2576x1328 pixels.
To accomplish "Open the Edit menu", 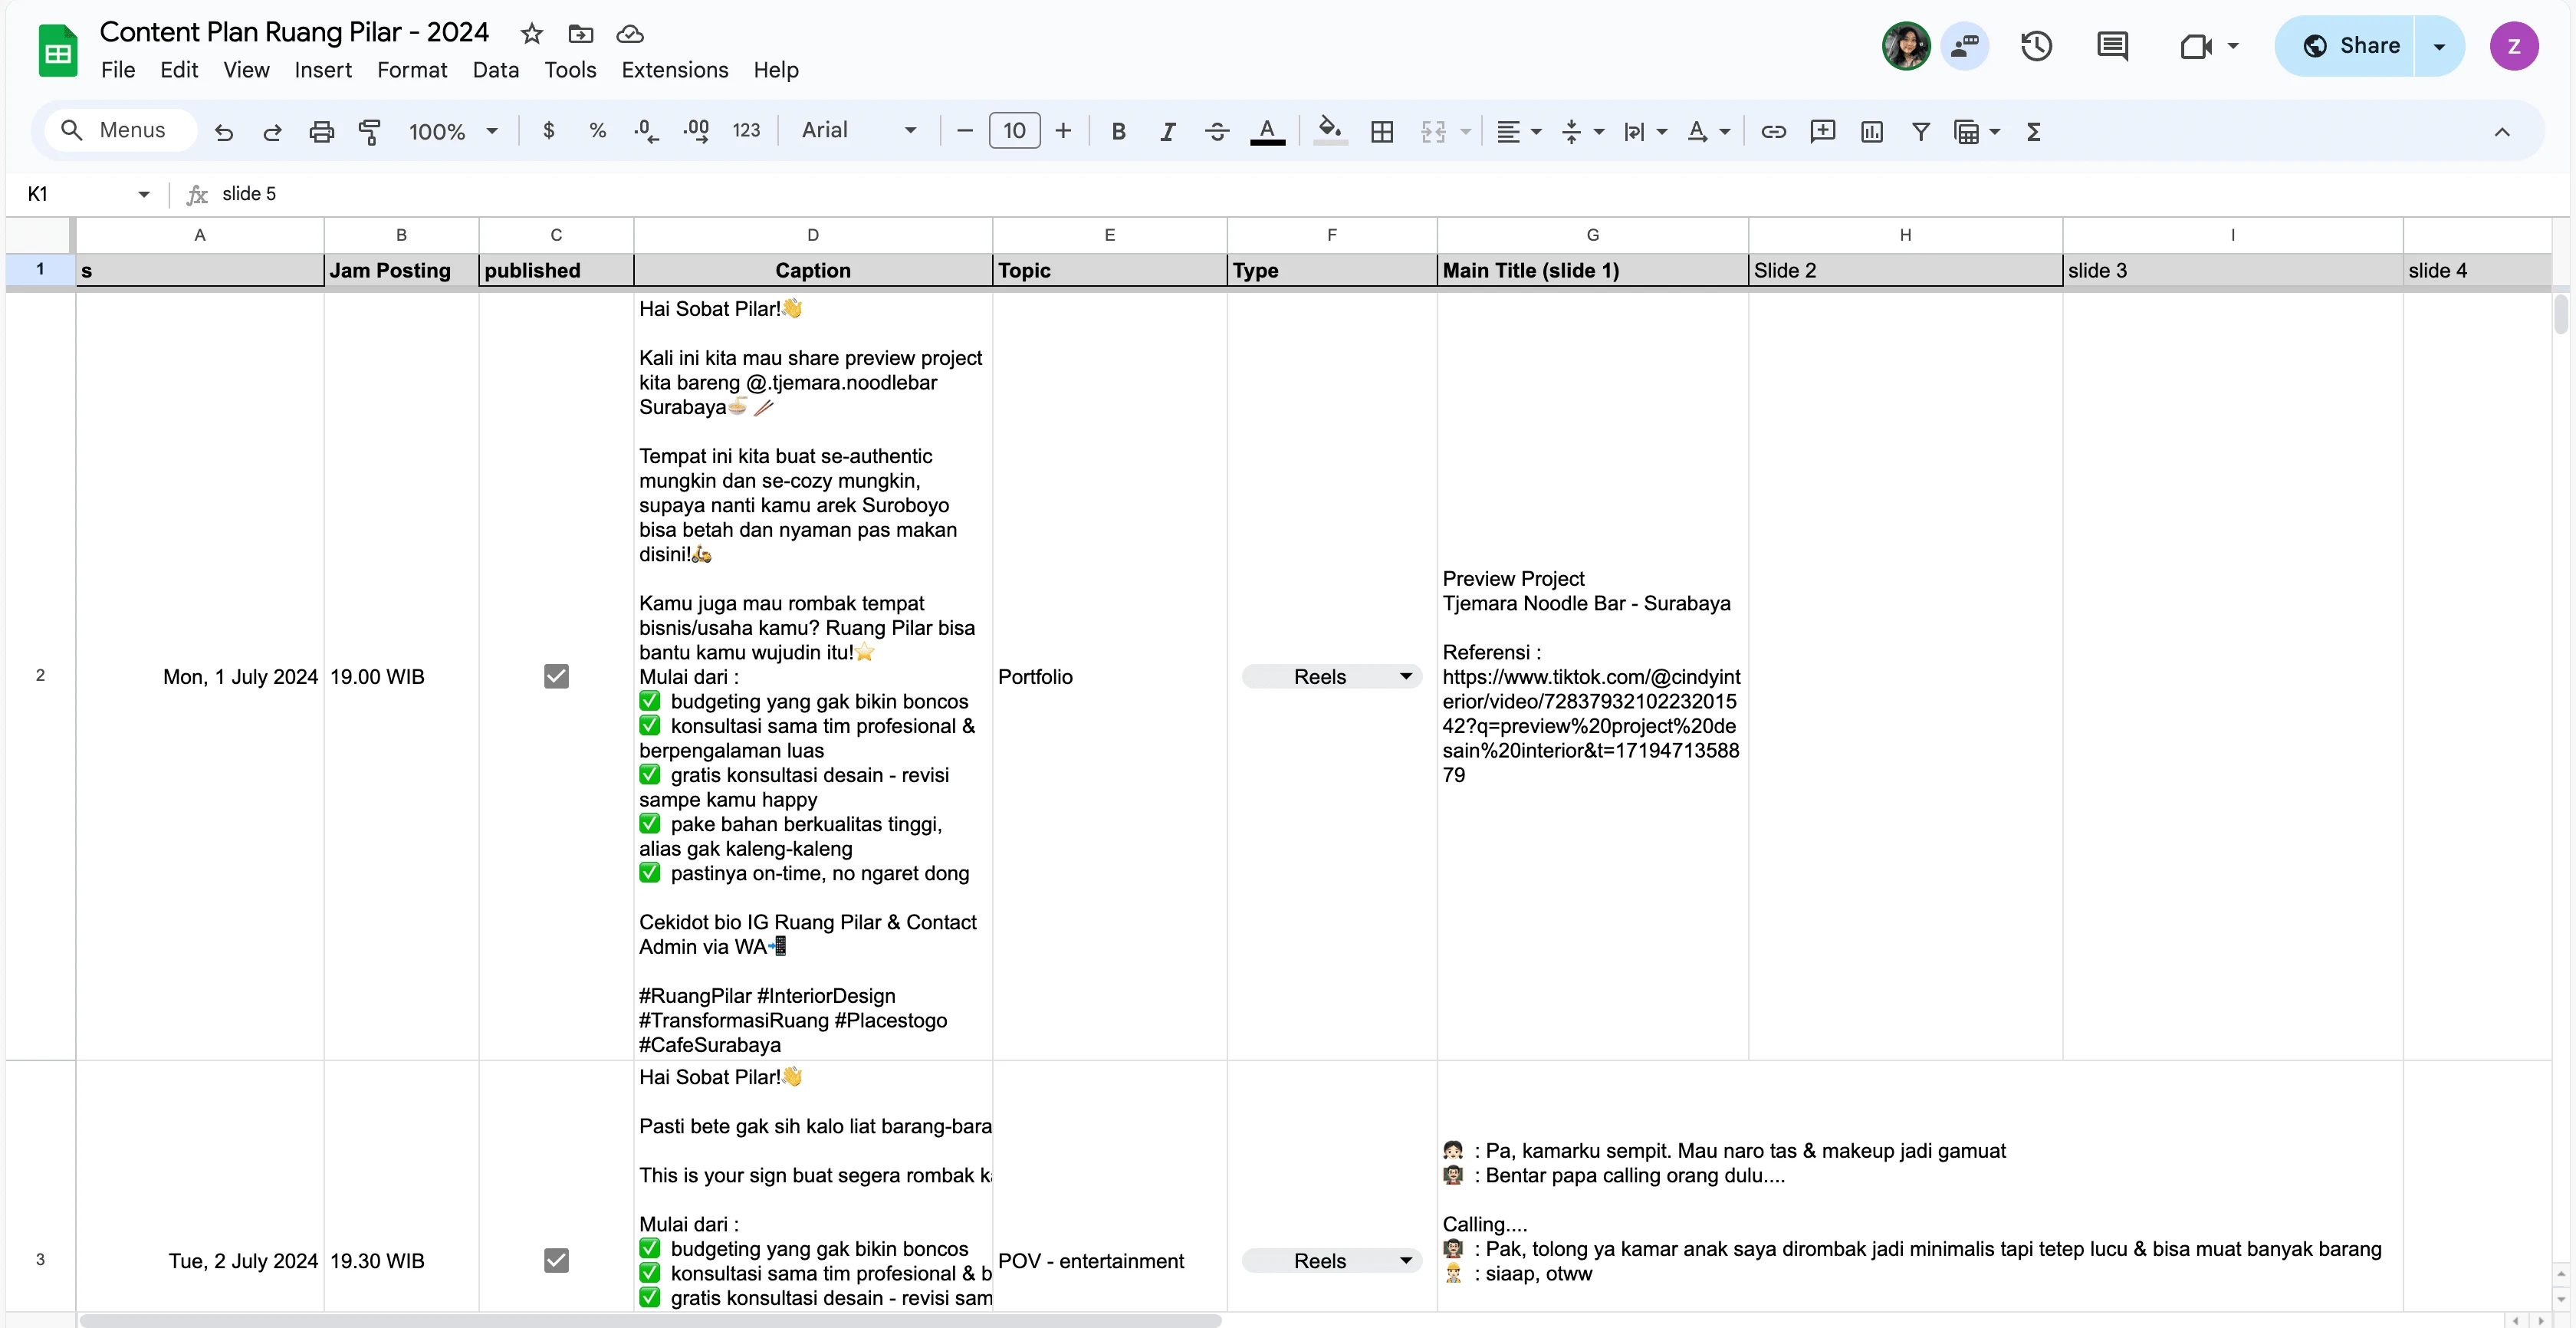I will [x=179, y=70].
